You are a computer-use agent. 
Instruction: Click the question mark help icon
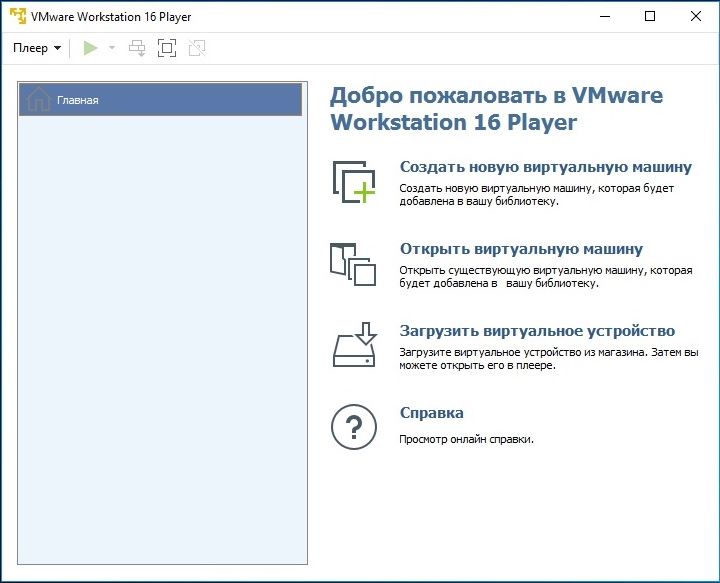click(x=354, y=427)
